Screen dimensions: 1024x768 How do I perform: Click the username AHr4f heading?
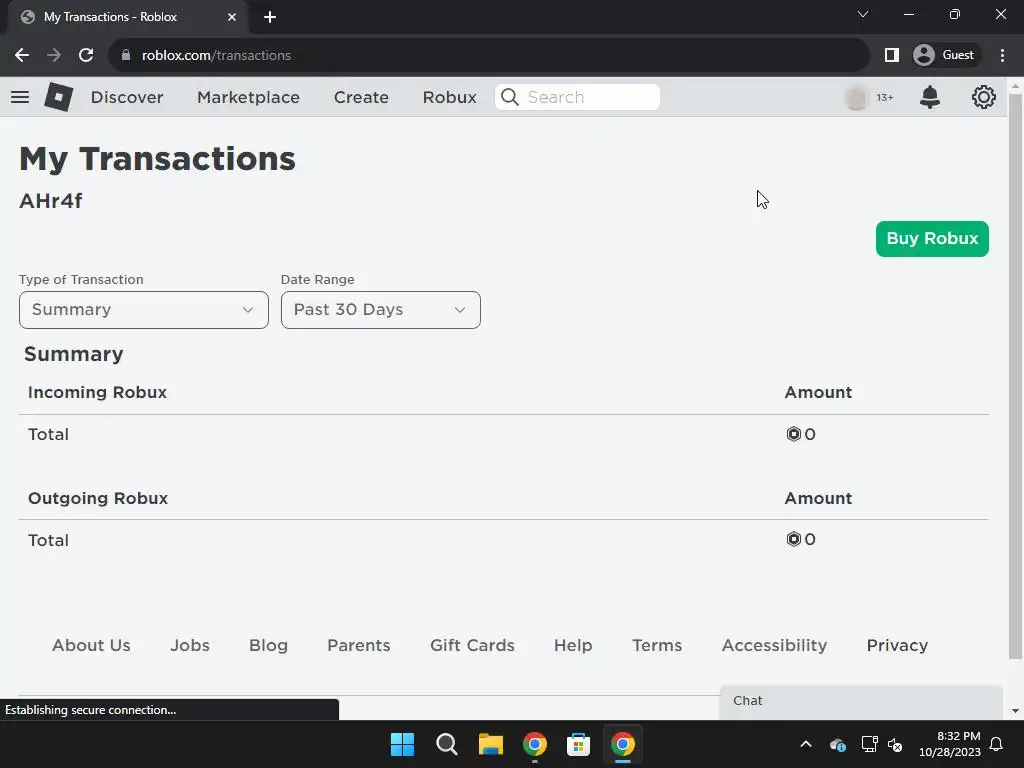[51, 201]
